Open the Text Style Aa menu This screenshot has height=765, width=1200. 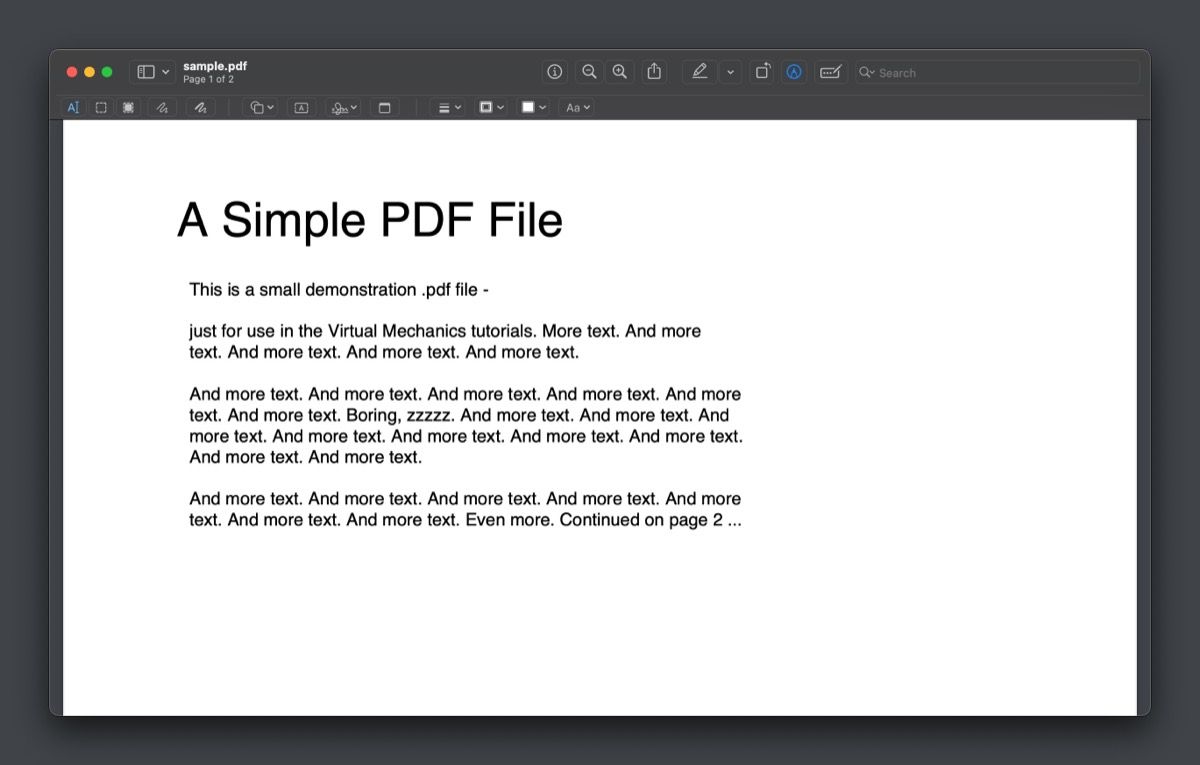[577, 107]
